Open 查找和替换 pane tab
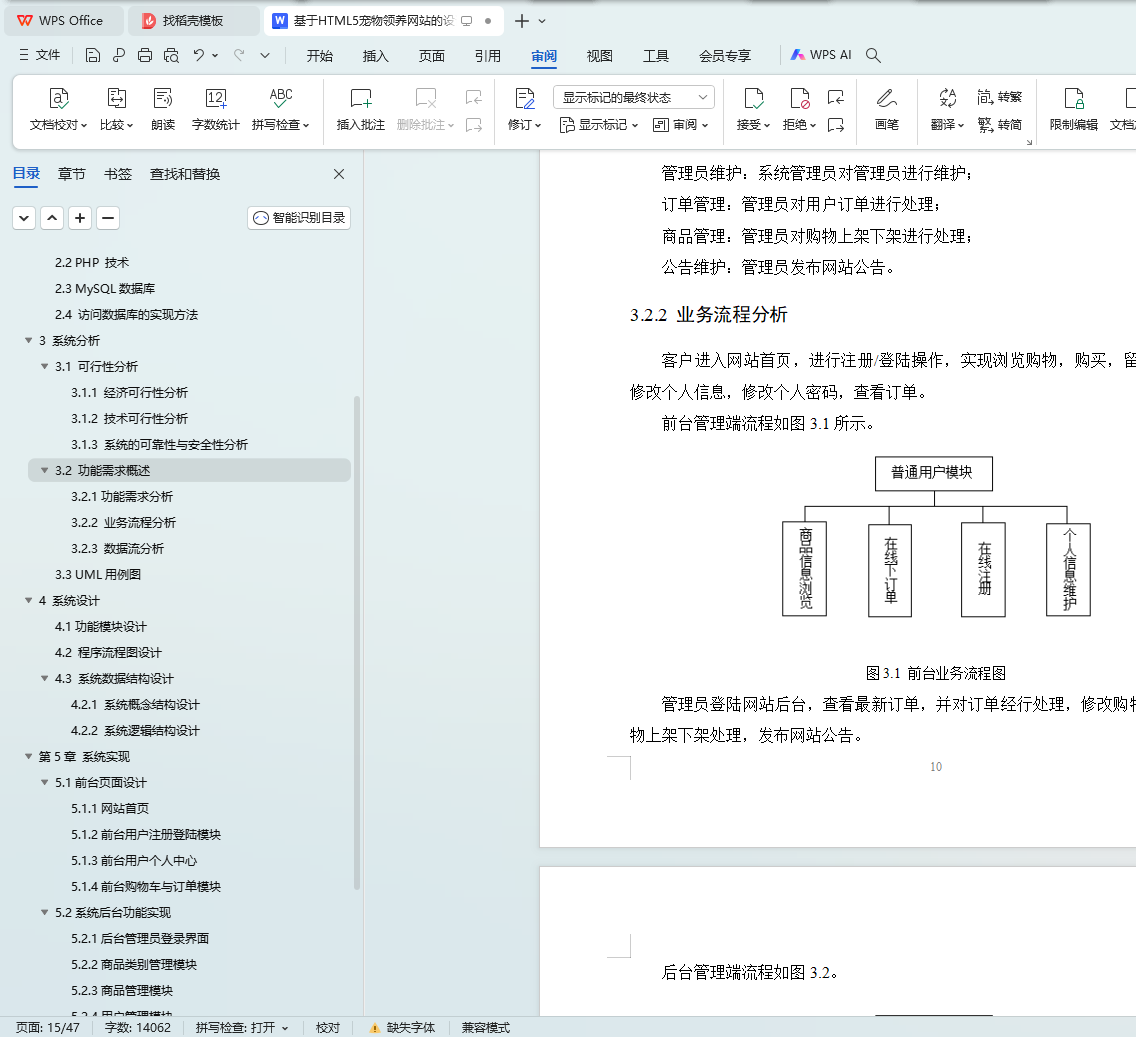This screenshot has width=1136, height=1037. pos(185,174)
